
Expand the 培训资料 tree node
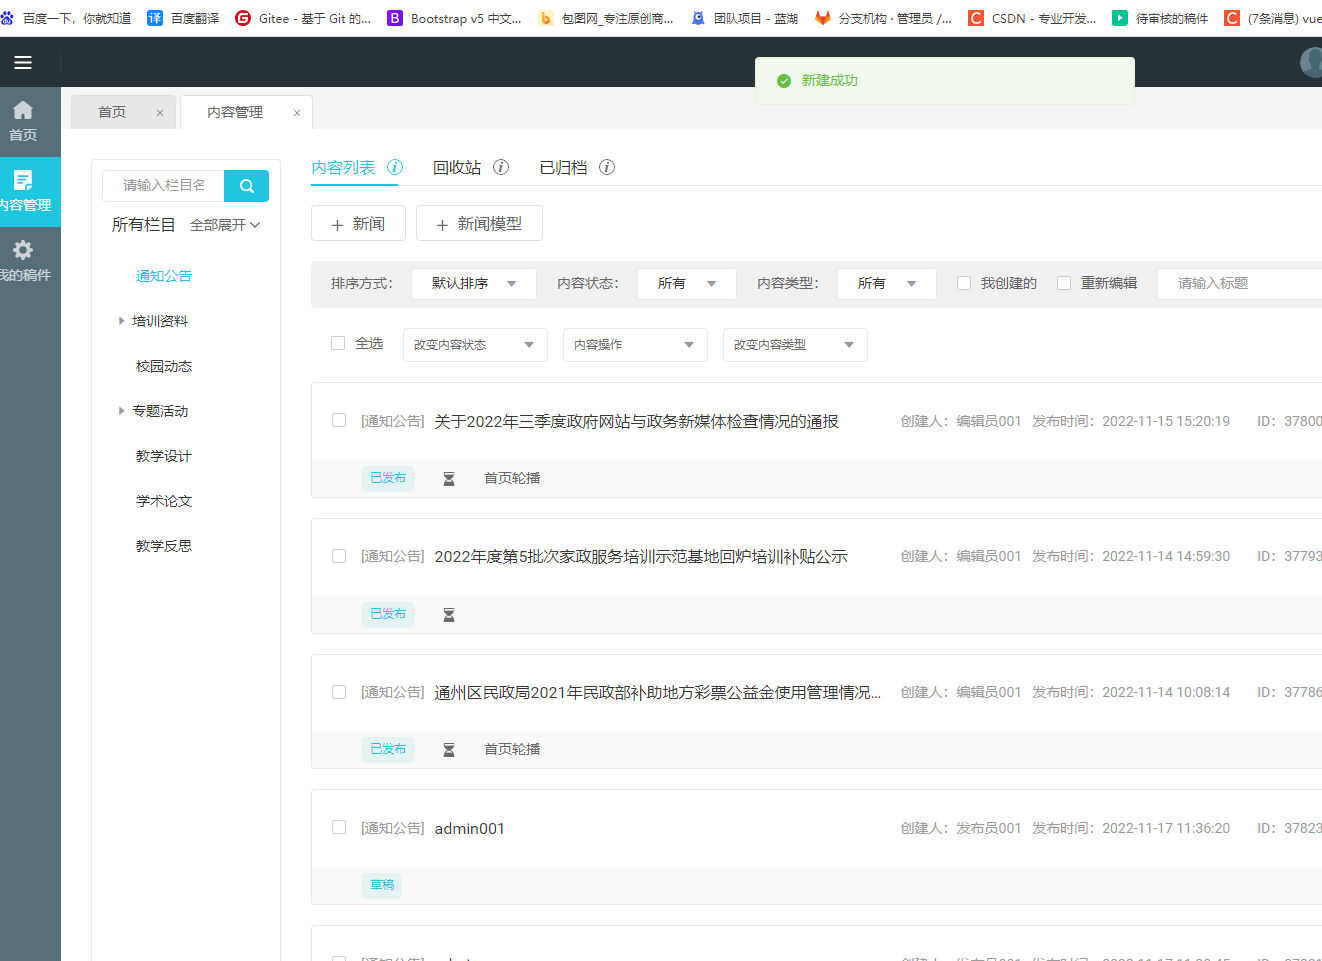pos(122,321)
